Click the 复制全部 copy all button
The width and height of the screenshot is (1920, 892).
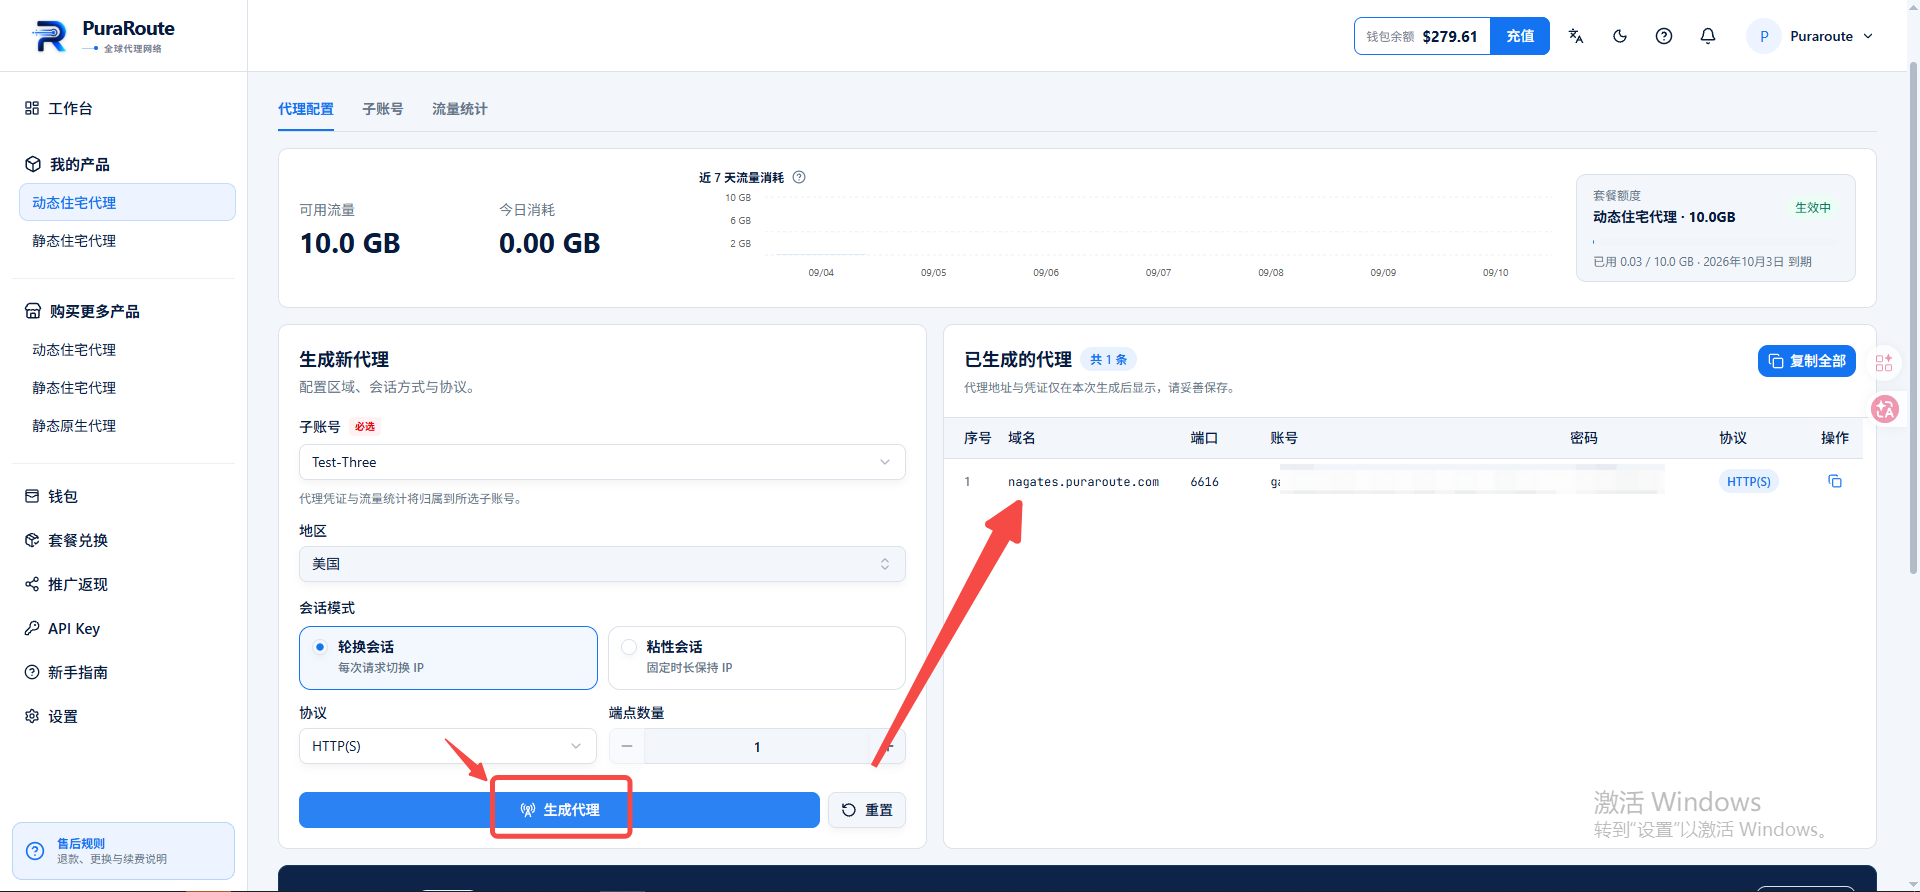coord(1807,361)
